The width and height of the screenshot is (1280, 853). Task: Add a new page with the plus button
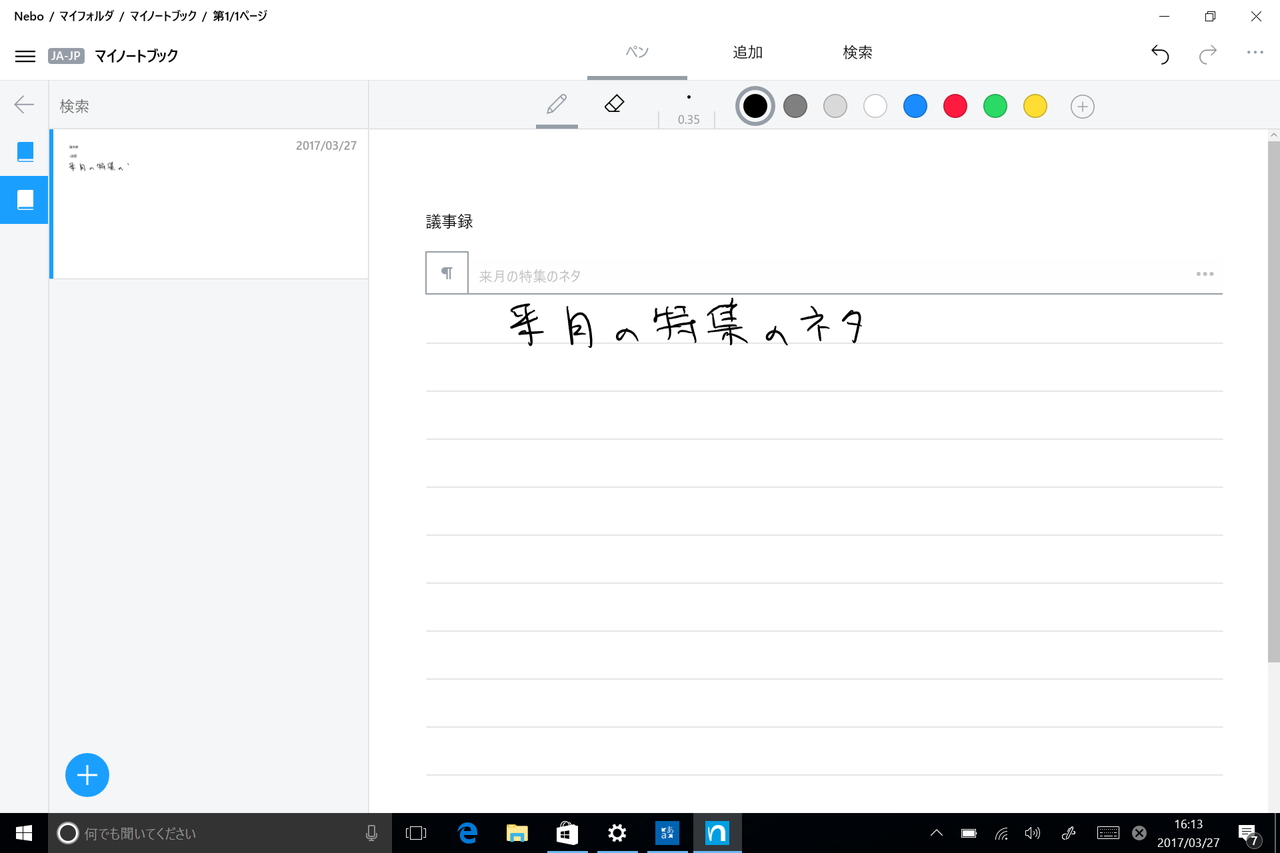(87, 775)
